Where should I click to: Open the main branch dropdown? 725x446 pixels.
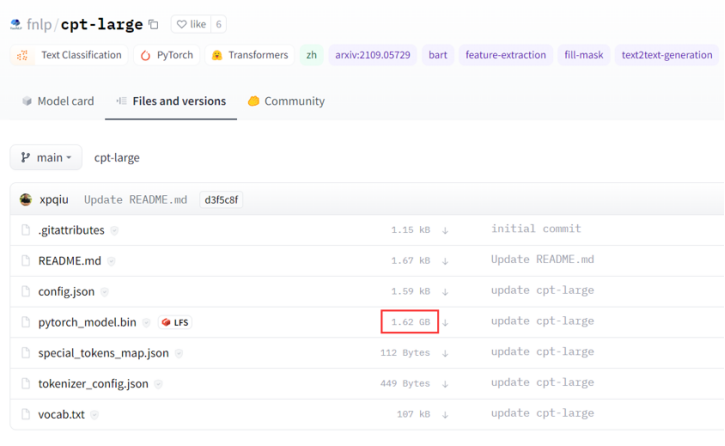46,158
